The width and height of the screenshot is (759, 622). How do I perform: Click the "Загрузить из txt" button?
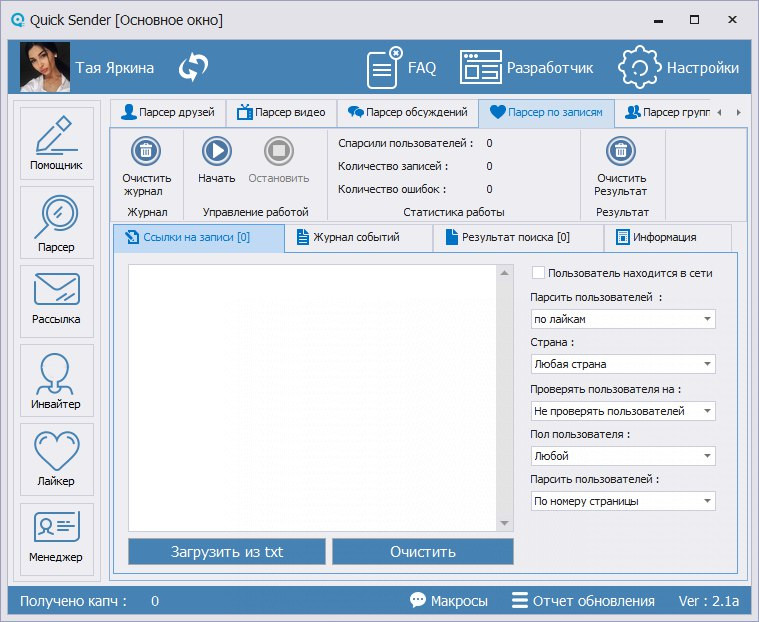point(227,551)
